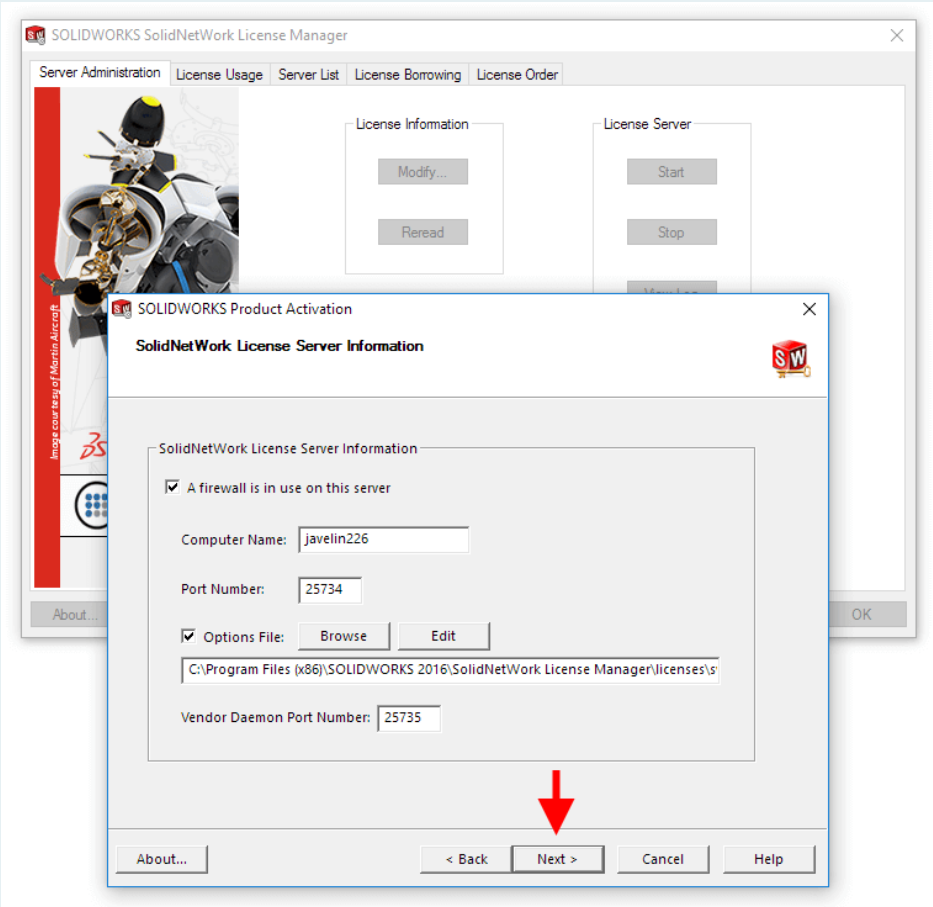Viewport: 933px width, 907px height.
Task: Focus the Vendor Daemon Port Number field
Action: point(409,718)
